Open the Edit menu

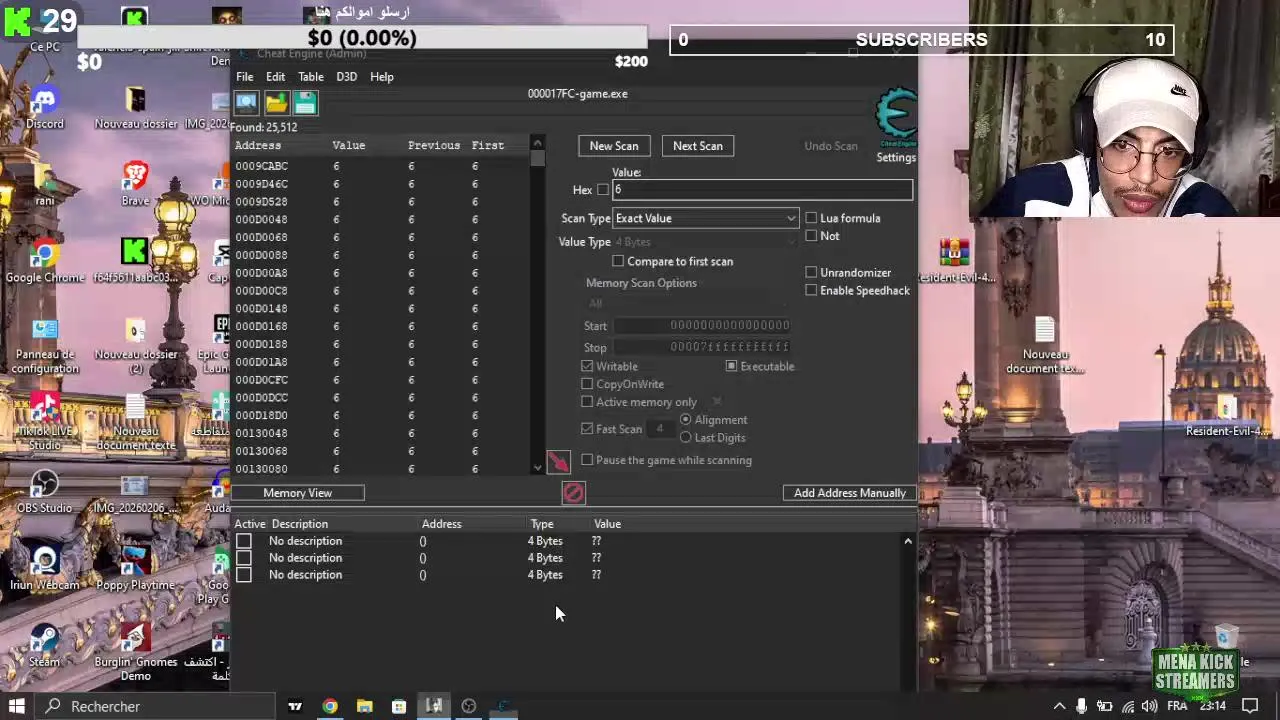pyautogui.click(x=275, y=77)
